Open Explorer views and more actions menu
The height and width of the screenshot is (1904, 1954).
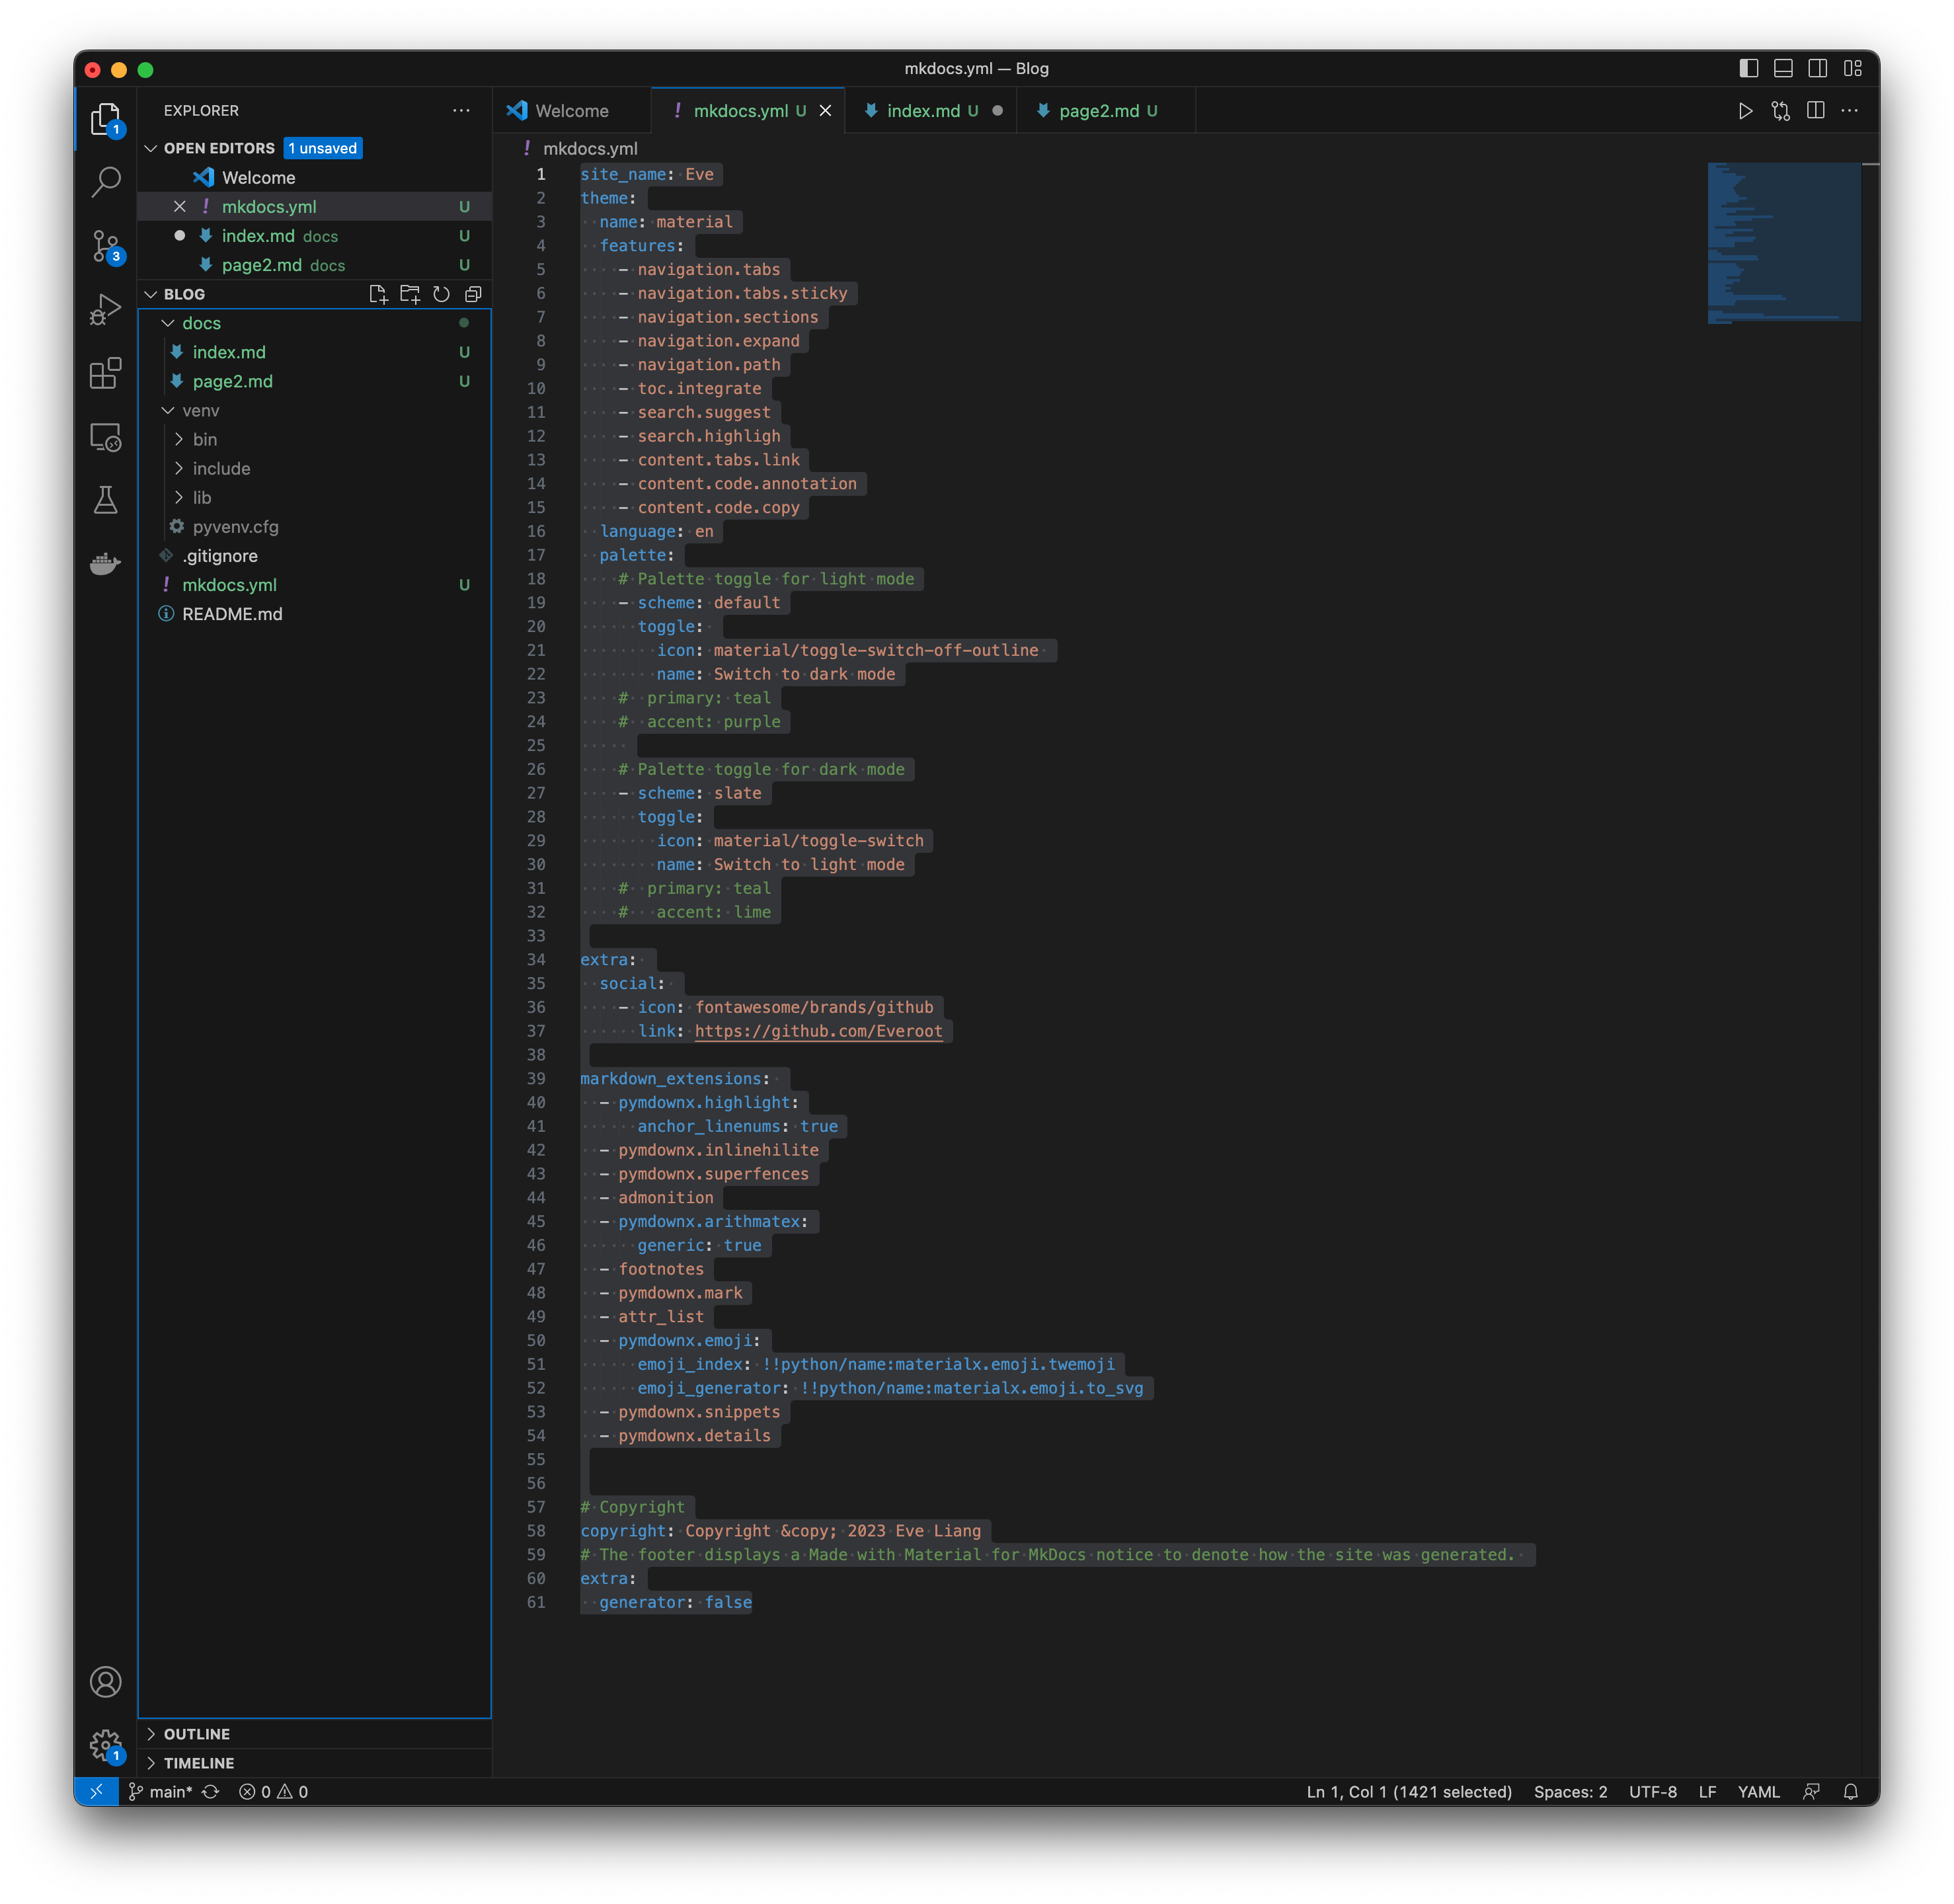click(x=461, y=110)
